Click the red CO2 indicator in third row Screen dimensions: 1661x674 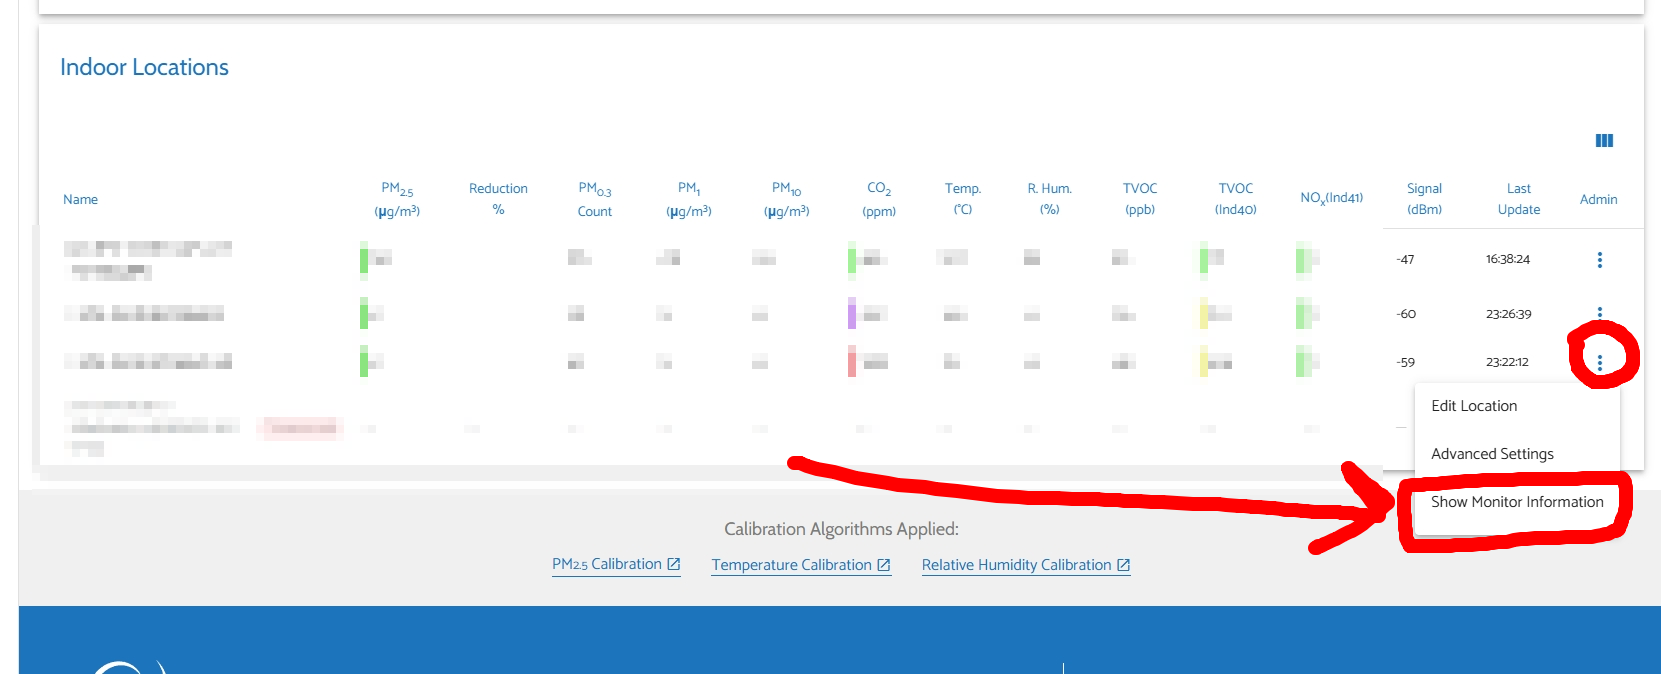click(x=852, y=362)
